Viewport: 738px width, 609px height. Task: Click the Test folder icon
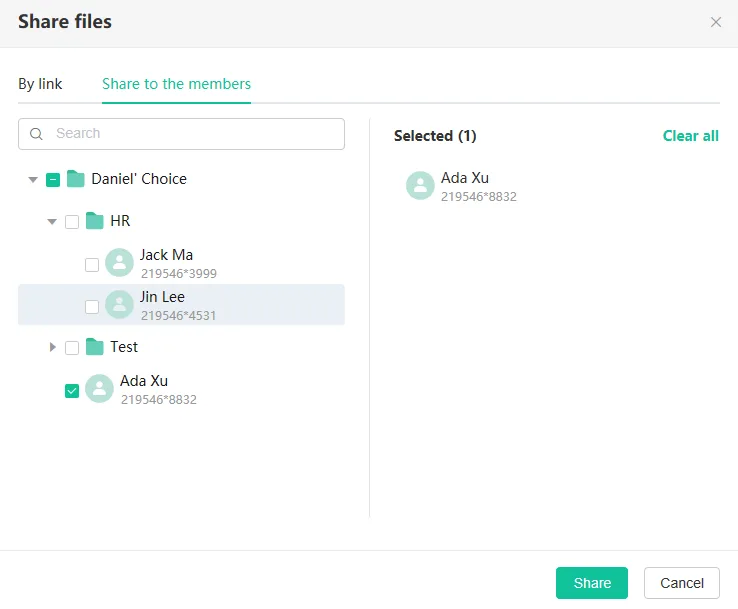[x=95, y=347]
